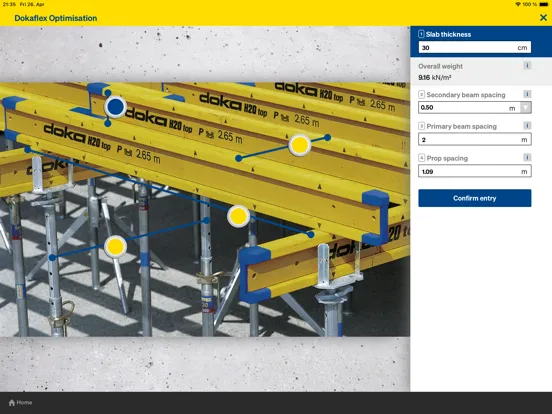Click the Slab thickness label
Viewport: 552px width, 414px height.
(448, 34)
